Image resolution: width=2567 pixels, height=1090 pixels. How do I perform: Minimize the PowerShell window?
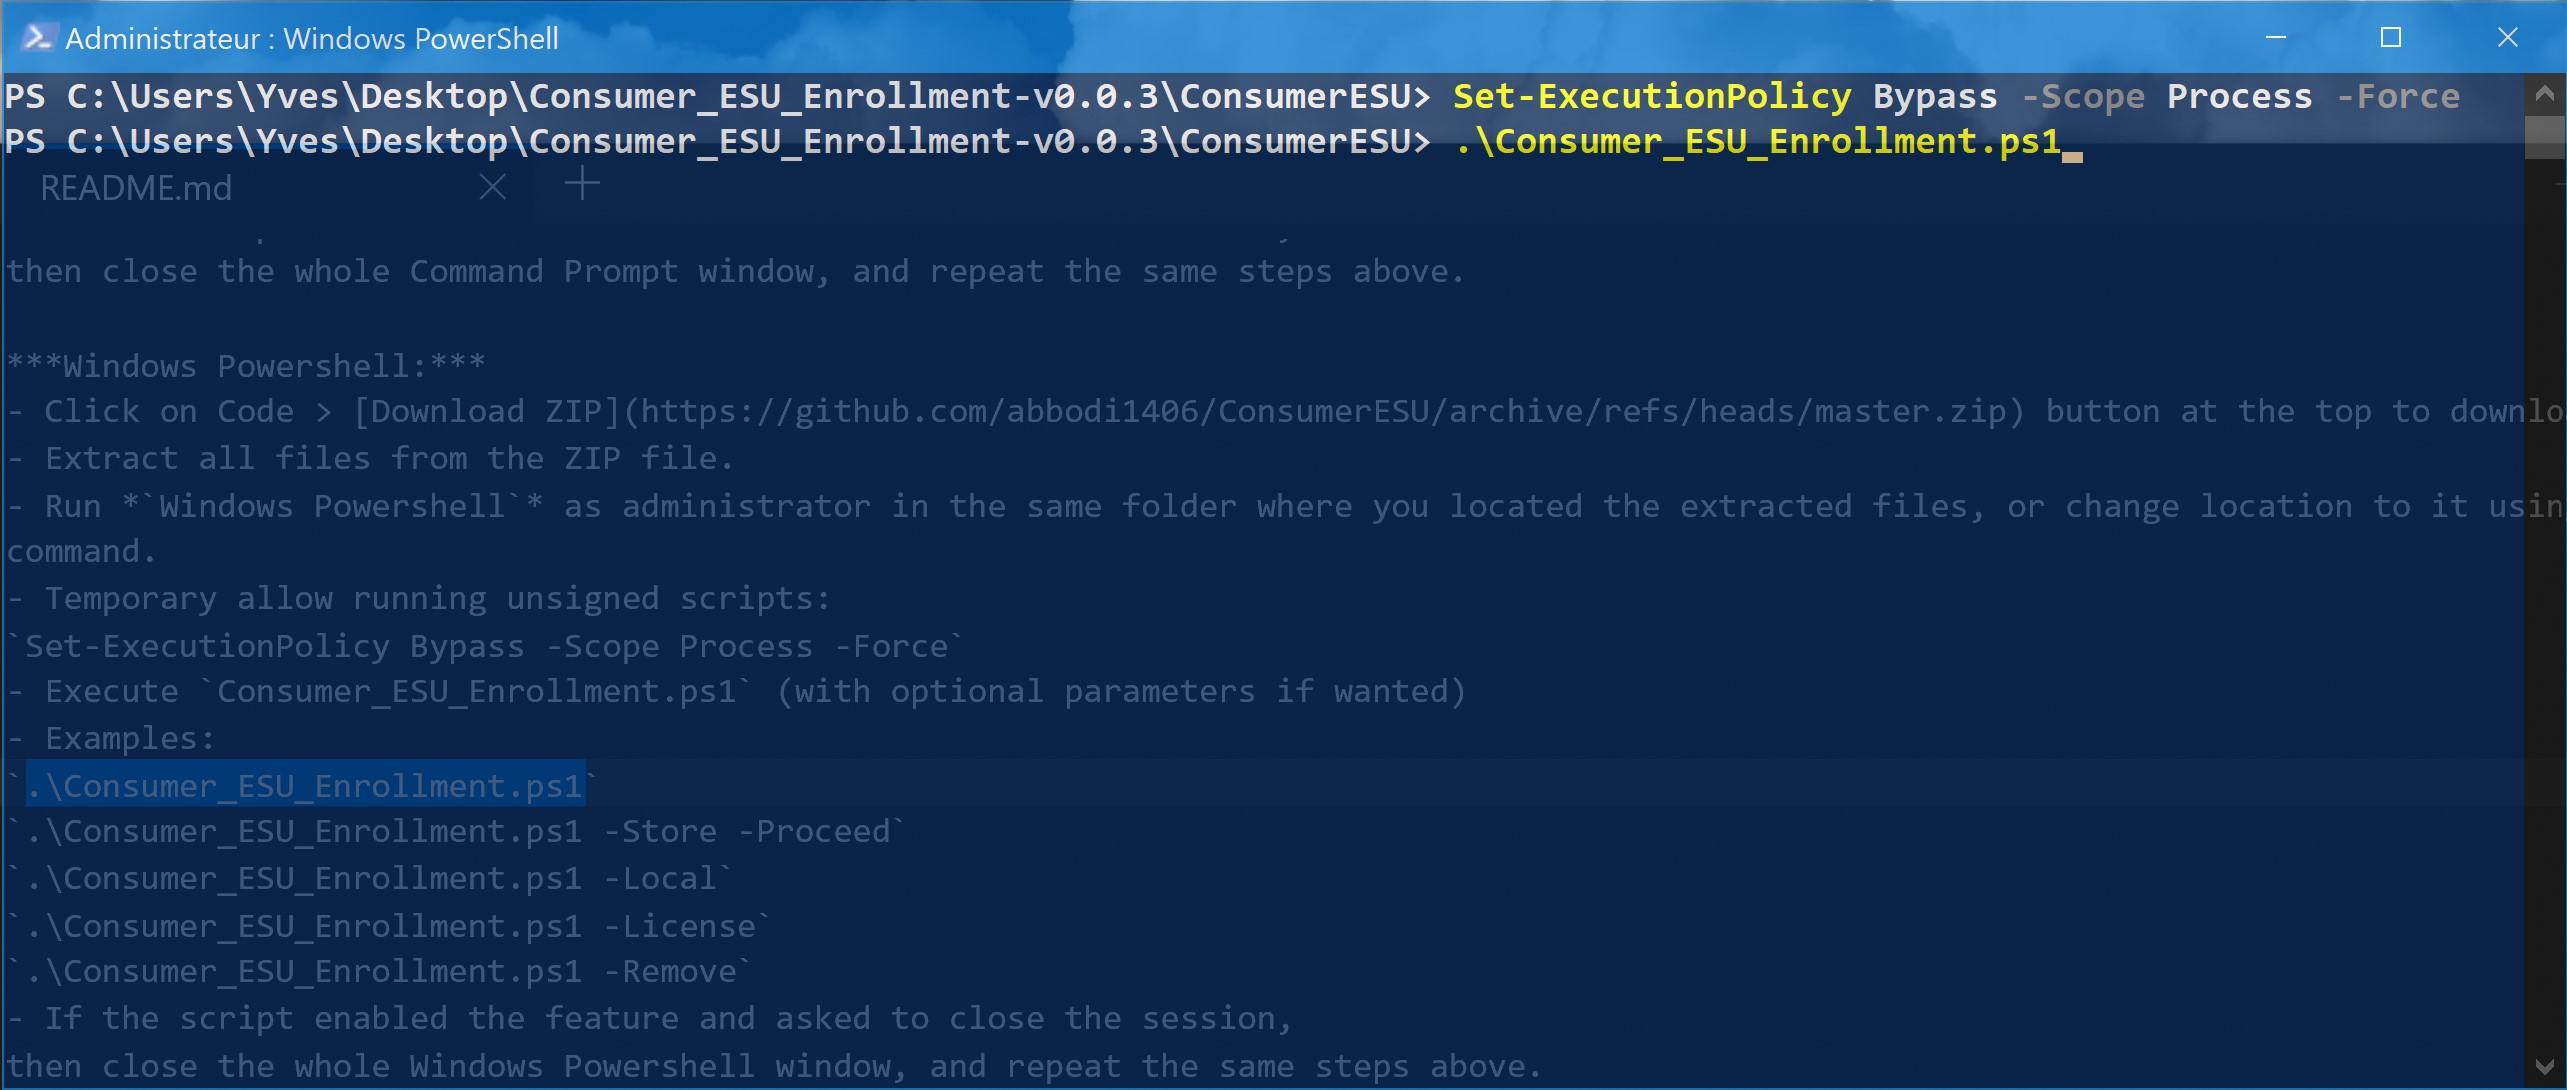[x=2276, y=38]
